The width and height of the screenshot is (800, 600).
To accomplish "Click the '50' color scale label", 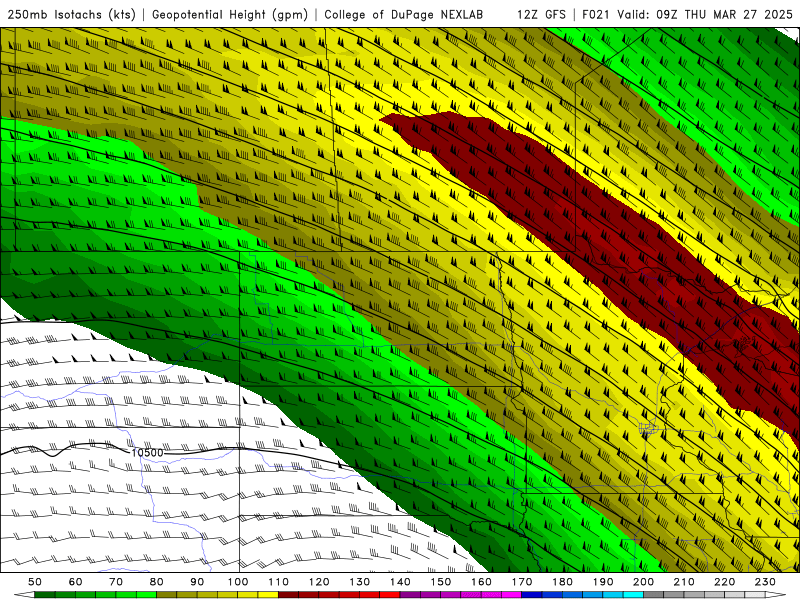I will 35,582.
